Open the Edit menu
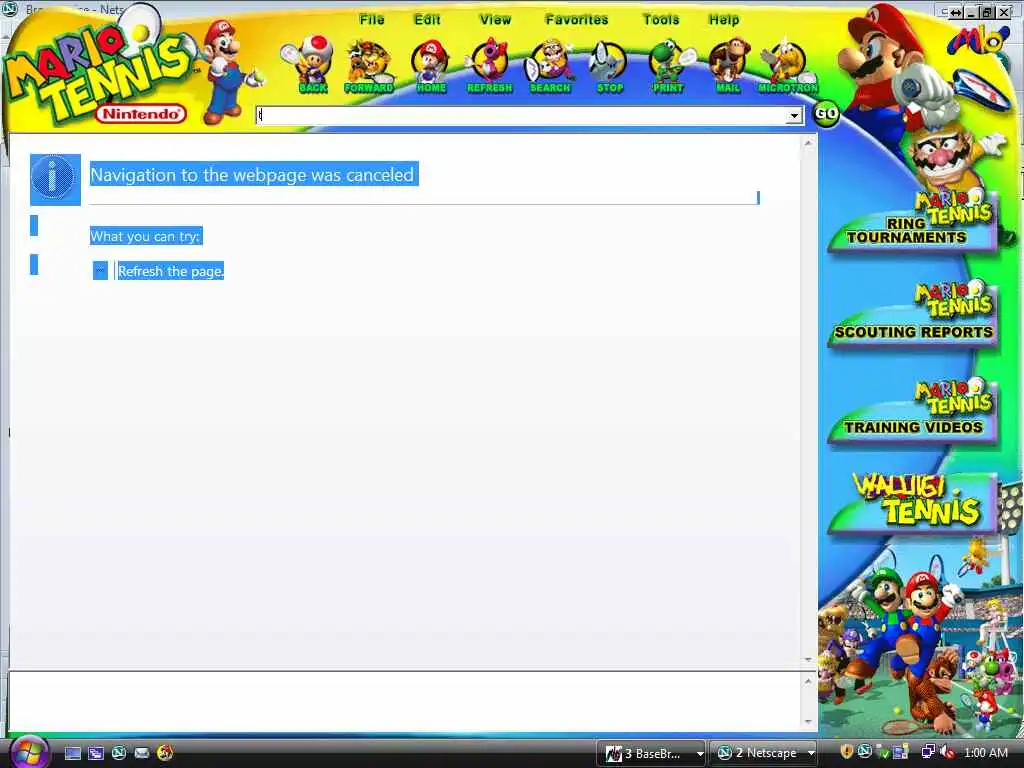 coord(427,20)
